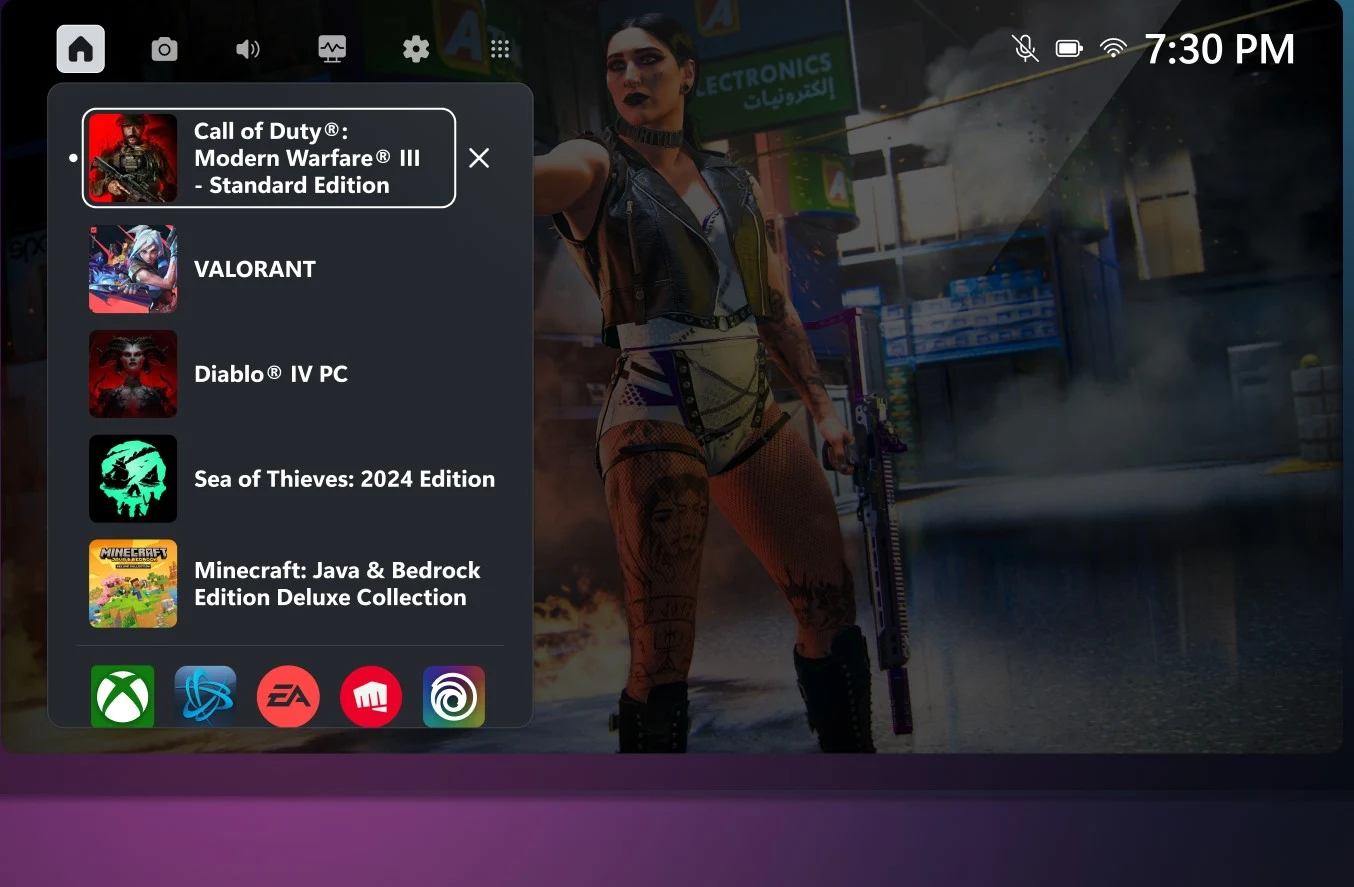
Task: Toggle the muted microphone status icon
Action: click(1025, 48)
